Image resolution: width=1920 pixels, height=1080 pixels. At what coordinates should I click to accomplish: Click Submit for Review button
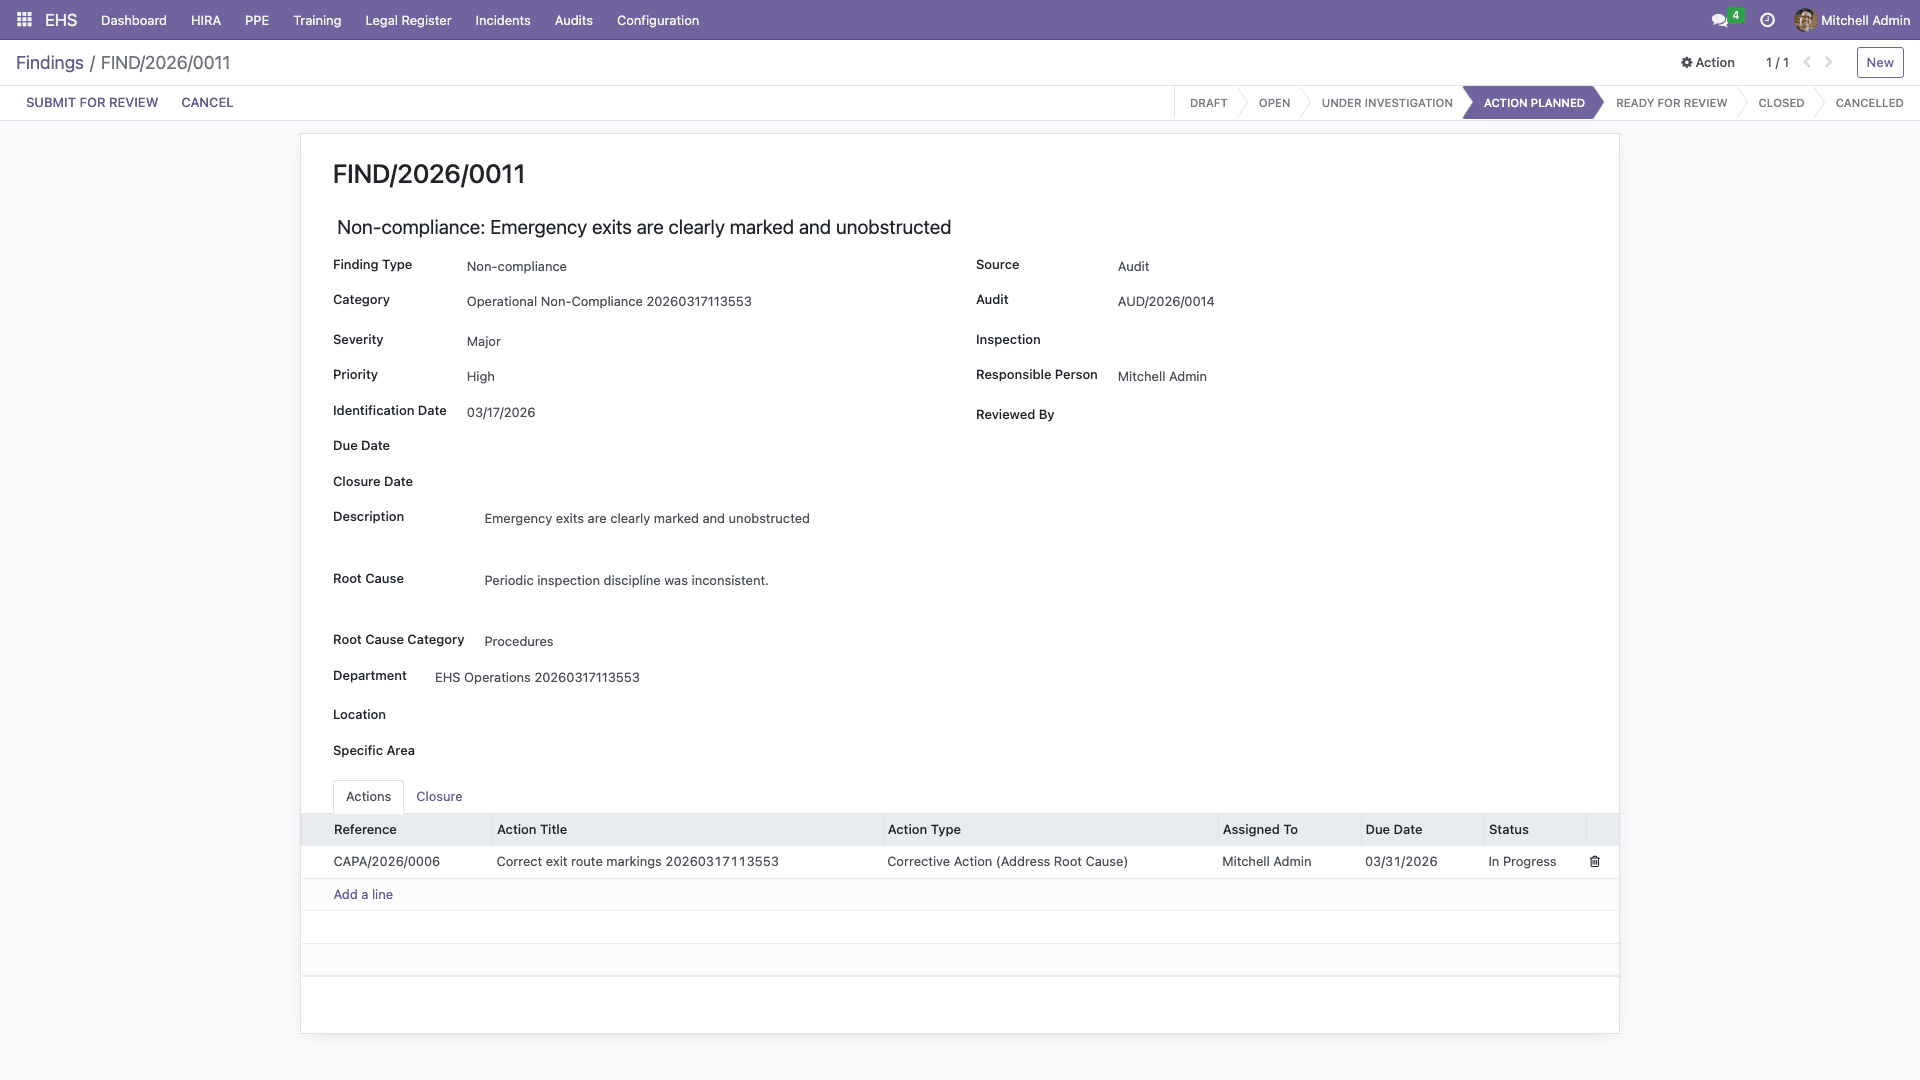pos(92,103)
